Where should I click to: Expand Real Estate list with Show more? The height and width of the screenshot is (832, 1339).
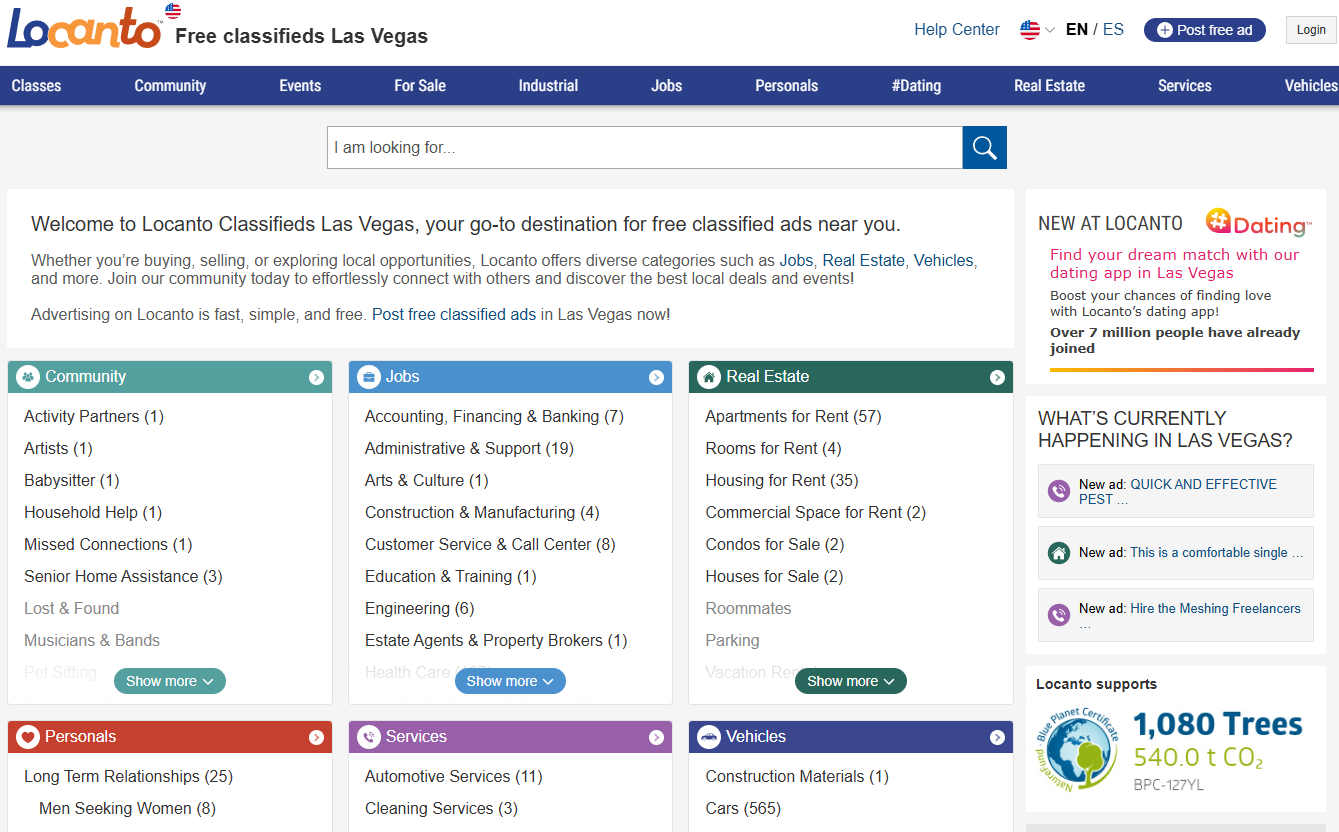pos(851,681)
